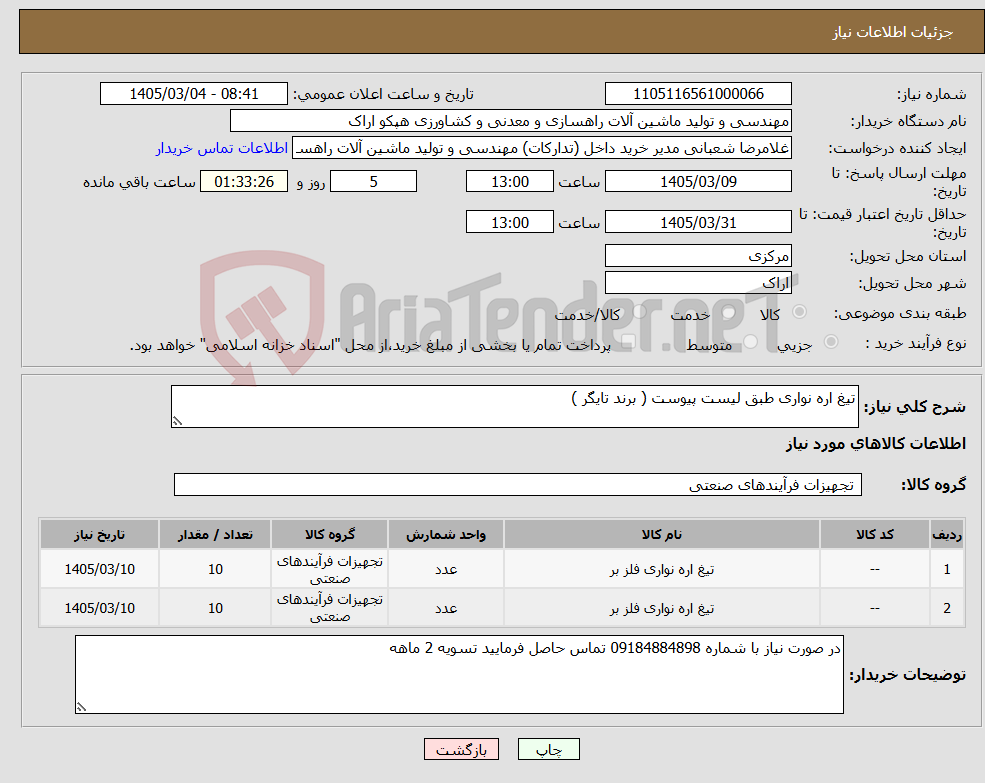This screenshot has height=783, width=985.
Task: Click the تعداد / مقدار column header
Action: [x=215, y=534]
